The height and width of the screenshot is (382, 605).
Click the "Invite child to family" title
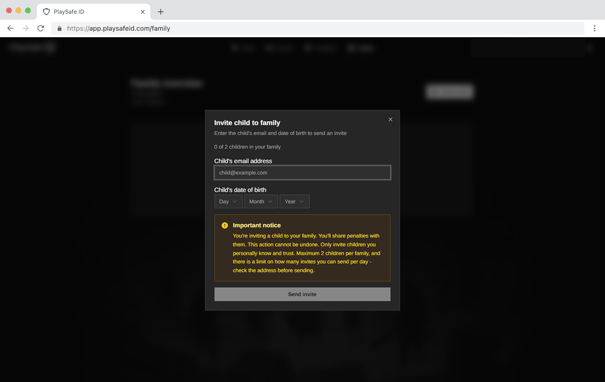tap(247, 123)
